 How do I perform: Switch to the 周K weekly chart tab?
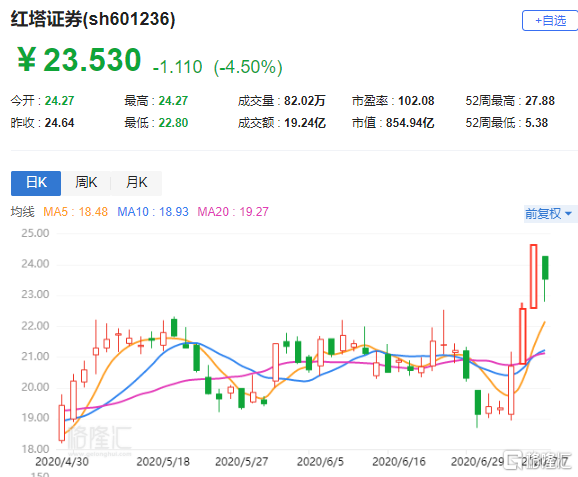click(x=86, y=183)
